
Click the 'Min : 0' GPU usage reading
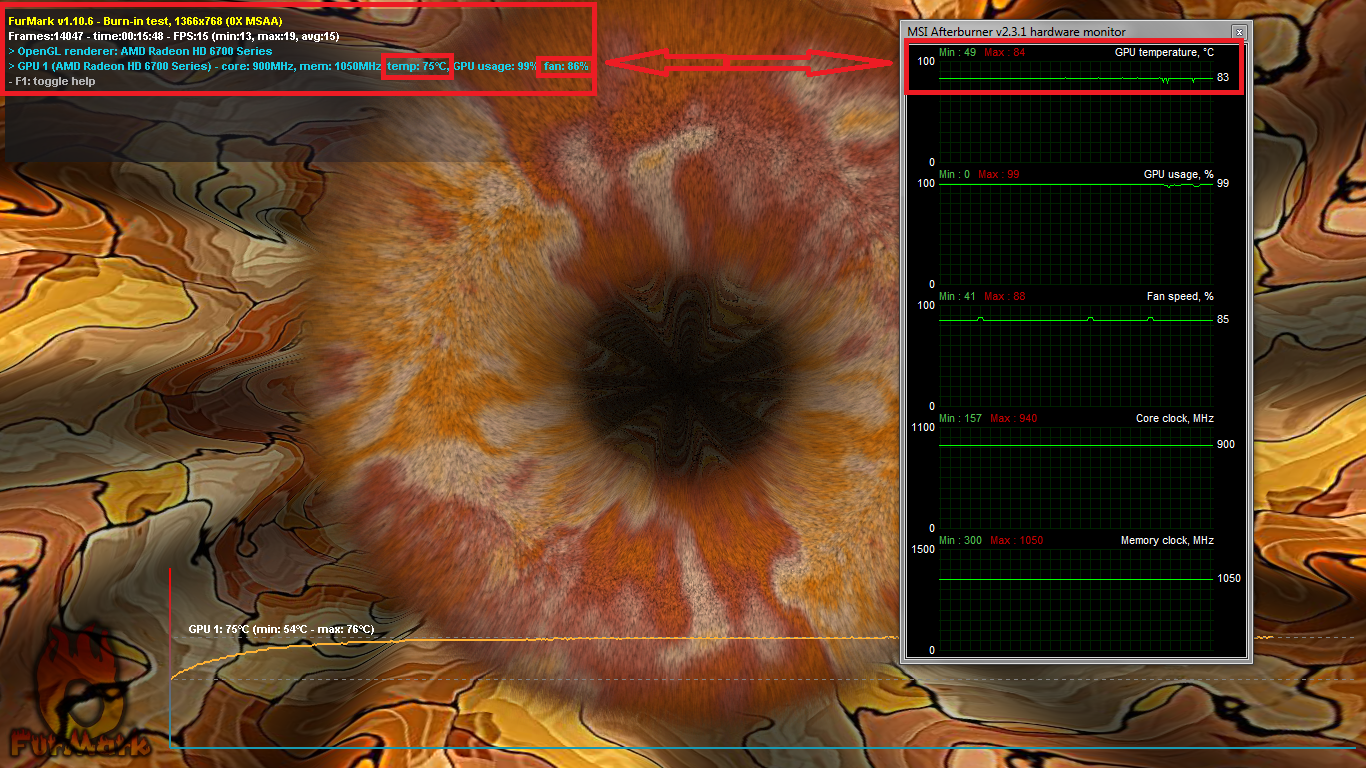pyautogui.click(x=954, y=174)
